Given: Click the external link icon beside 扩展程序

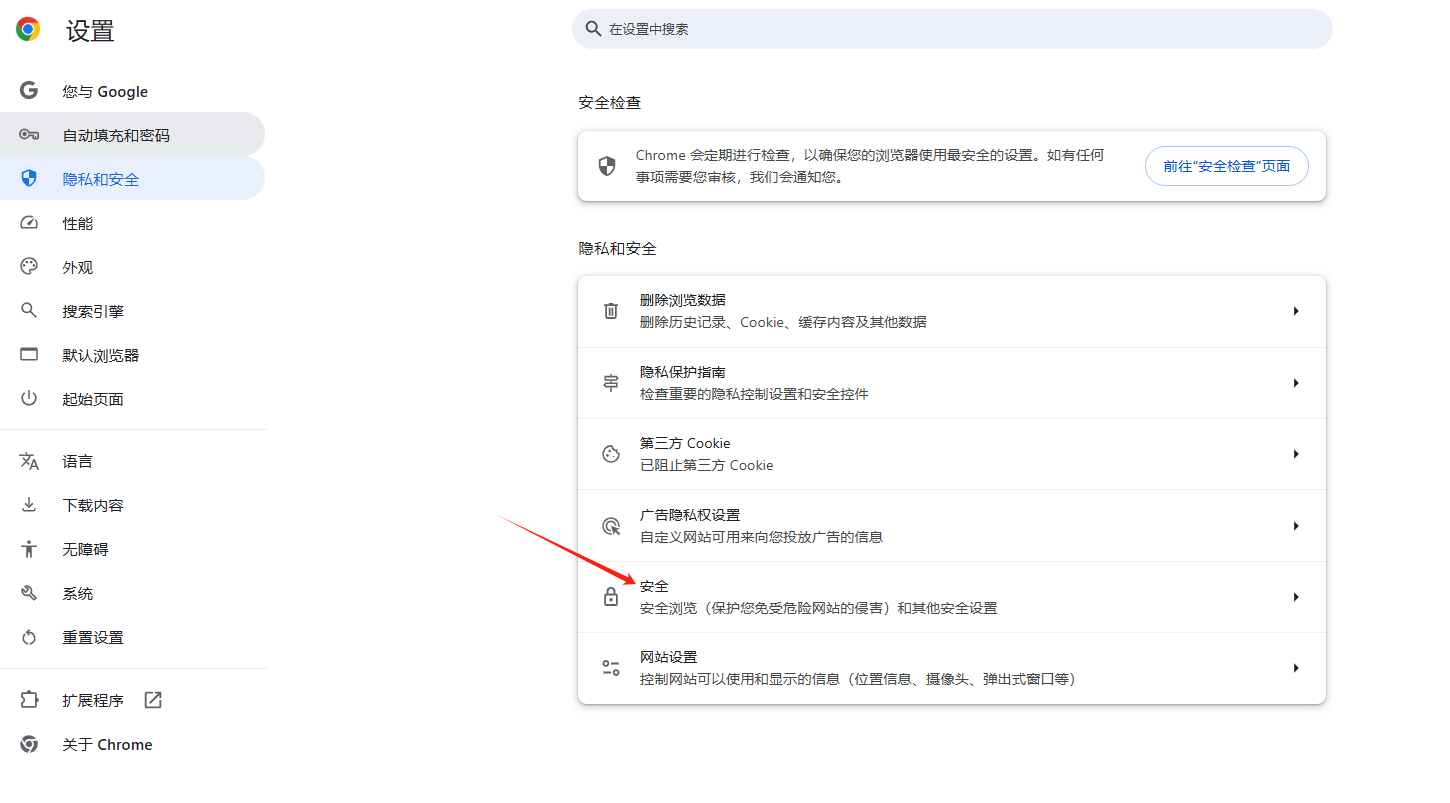Looking at the screenshot, I should pyautogui.click(x=153, y=700).
